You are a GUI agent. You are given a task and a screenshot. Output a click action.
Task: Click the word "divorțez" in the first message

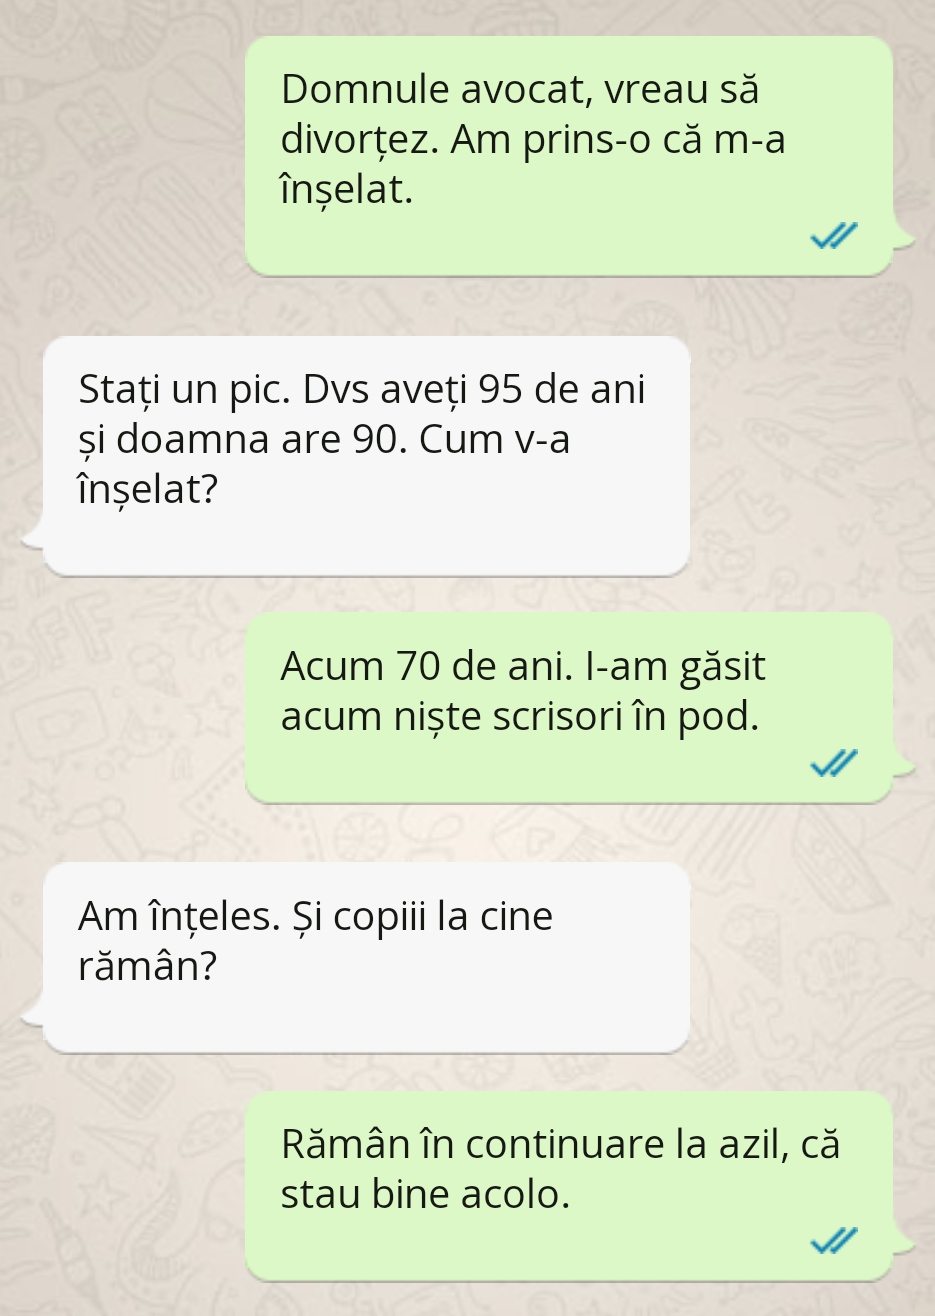pyautogui.click(x=358, y=140)
